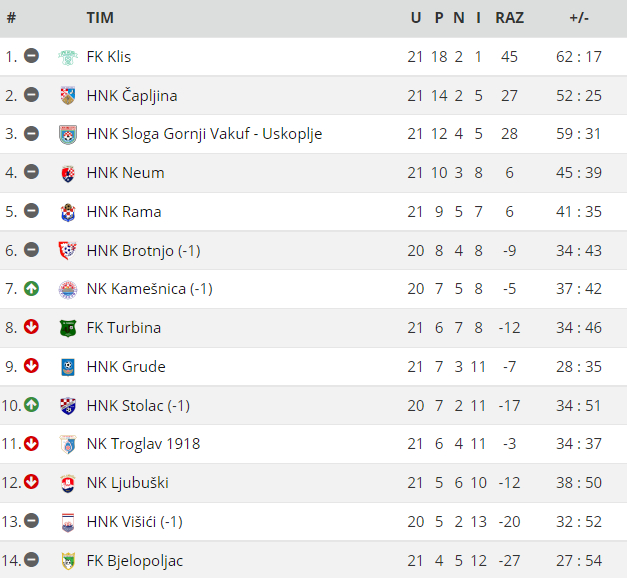Viewport: 627px width, 578px height.
Task: Click red down arrow beside FK Turbina
Action: coord(31,327)
